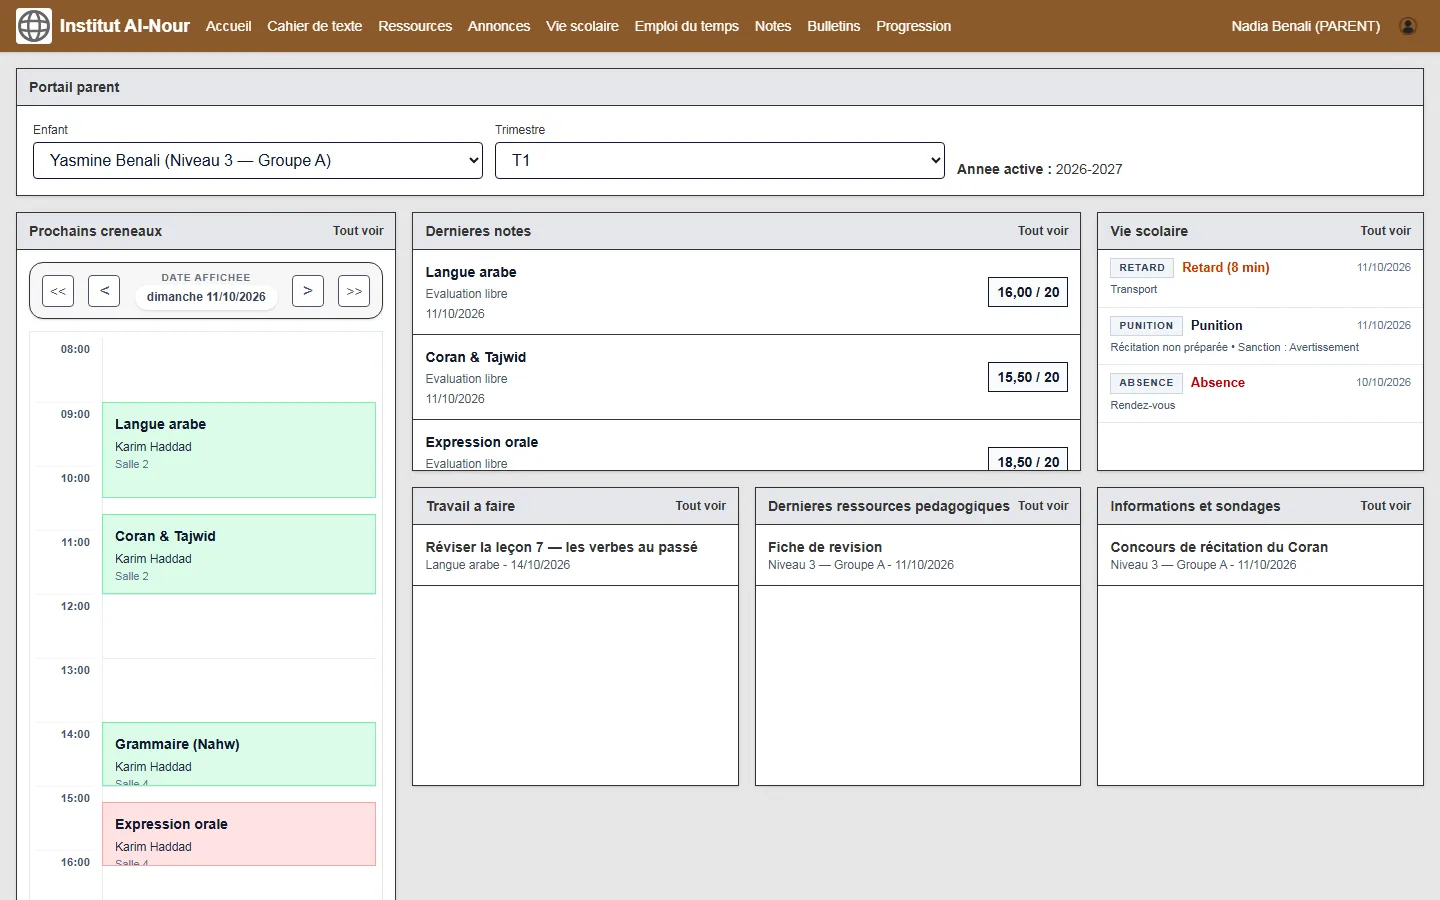Click the 18,50 / 20 grade badge
1440x900 pixels.
1028,459
